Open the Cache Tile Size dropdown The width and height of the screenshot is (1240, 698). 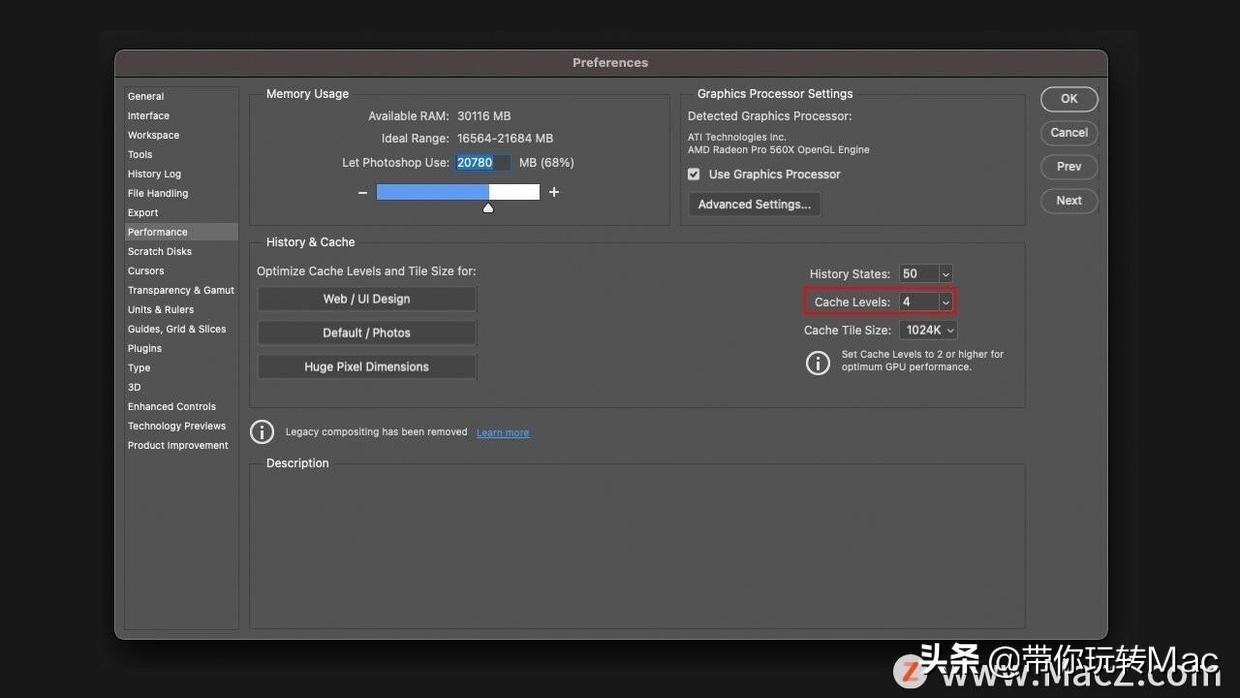[929, 330]
